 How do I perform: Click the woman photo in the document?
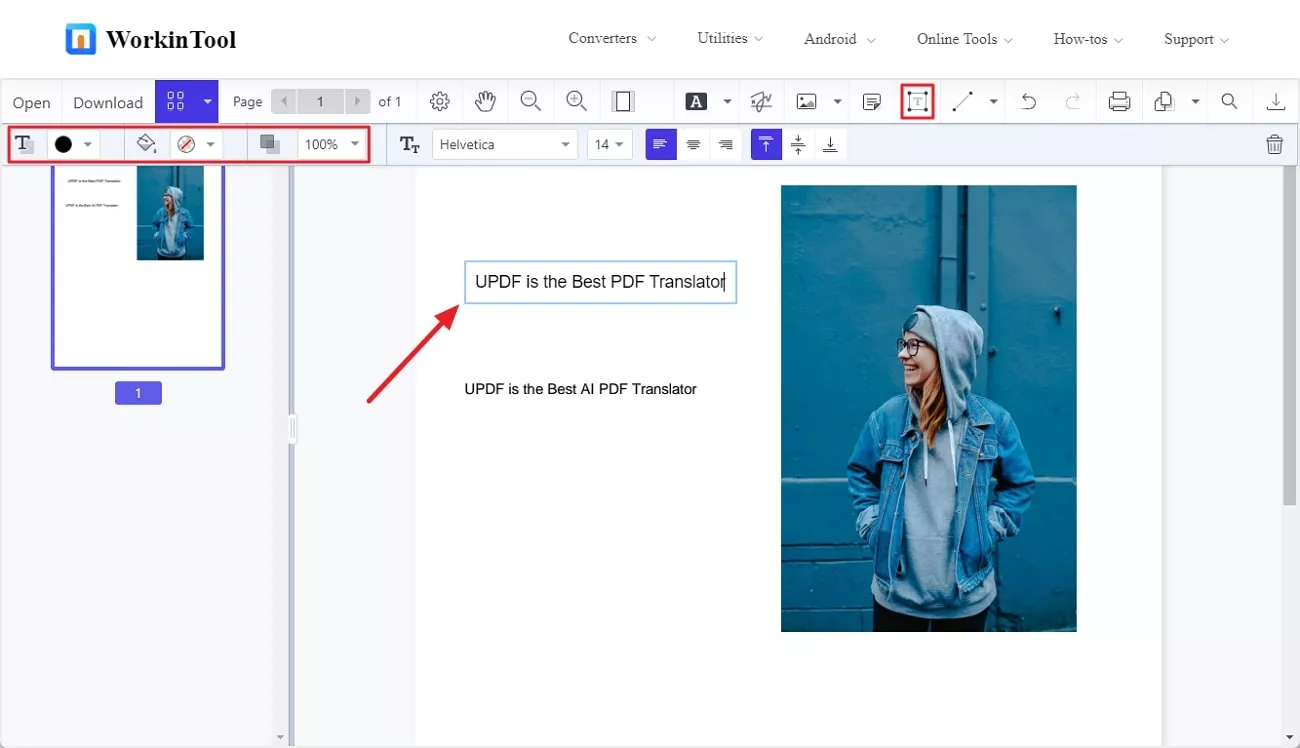click(x=928, y=408)
